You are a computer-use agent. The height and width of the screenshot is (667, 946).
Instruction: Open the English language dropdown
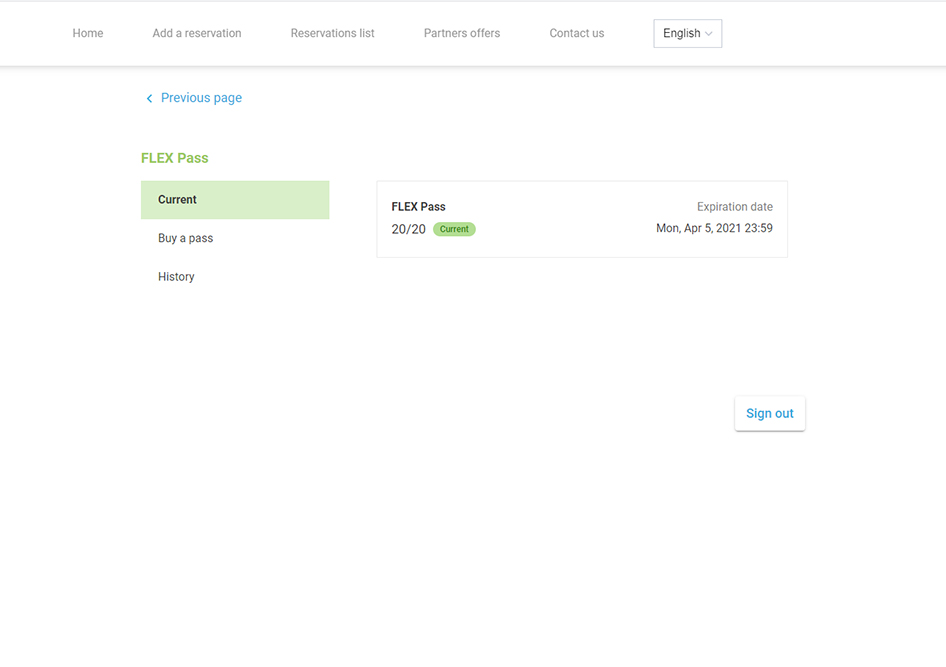pyautogui.click(x=687, y=33)
